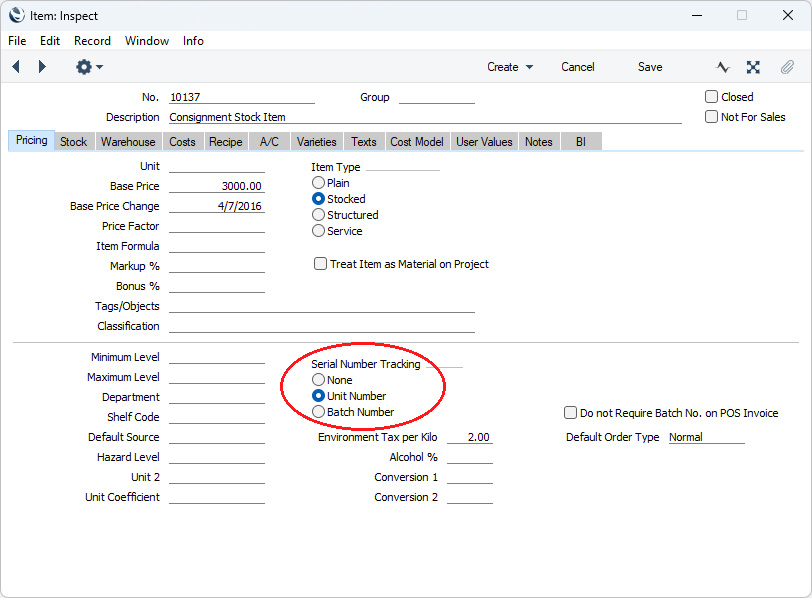The width and height of the screenshot is (812, 598).
Task: Open the workflow activity icon
Action: [x=723, y=67]
